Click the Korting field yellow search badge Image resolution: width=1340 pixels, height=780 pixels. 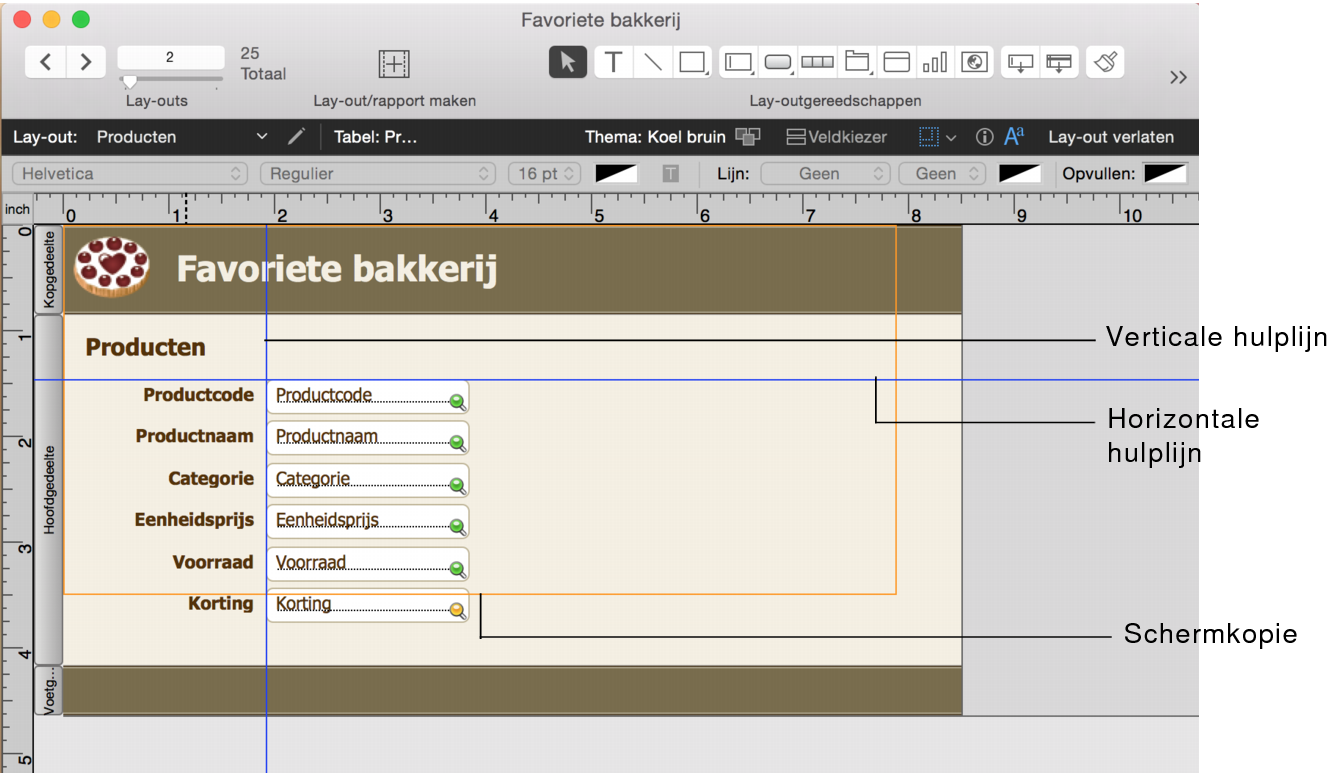coord(458,611)
